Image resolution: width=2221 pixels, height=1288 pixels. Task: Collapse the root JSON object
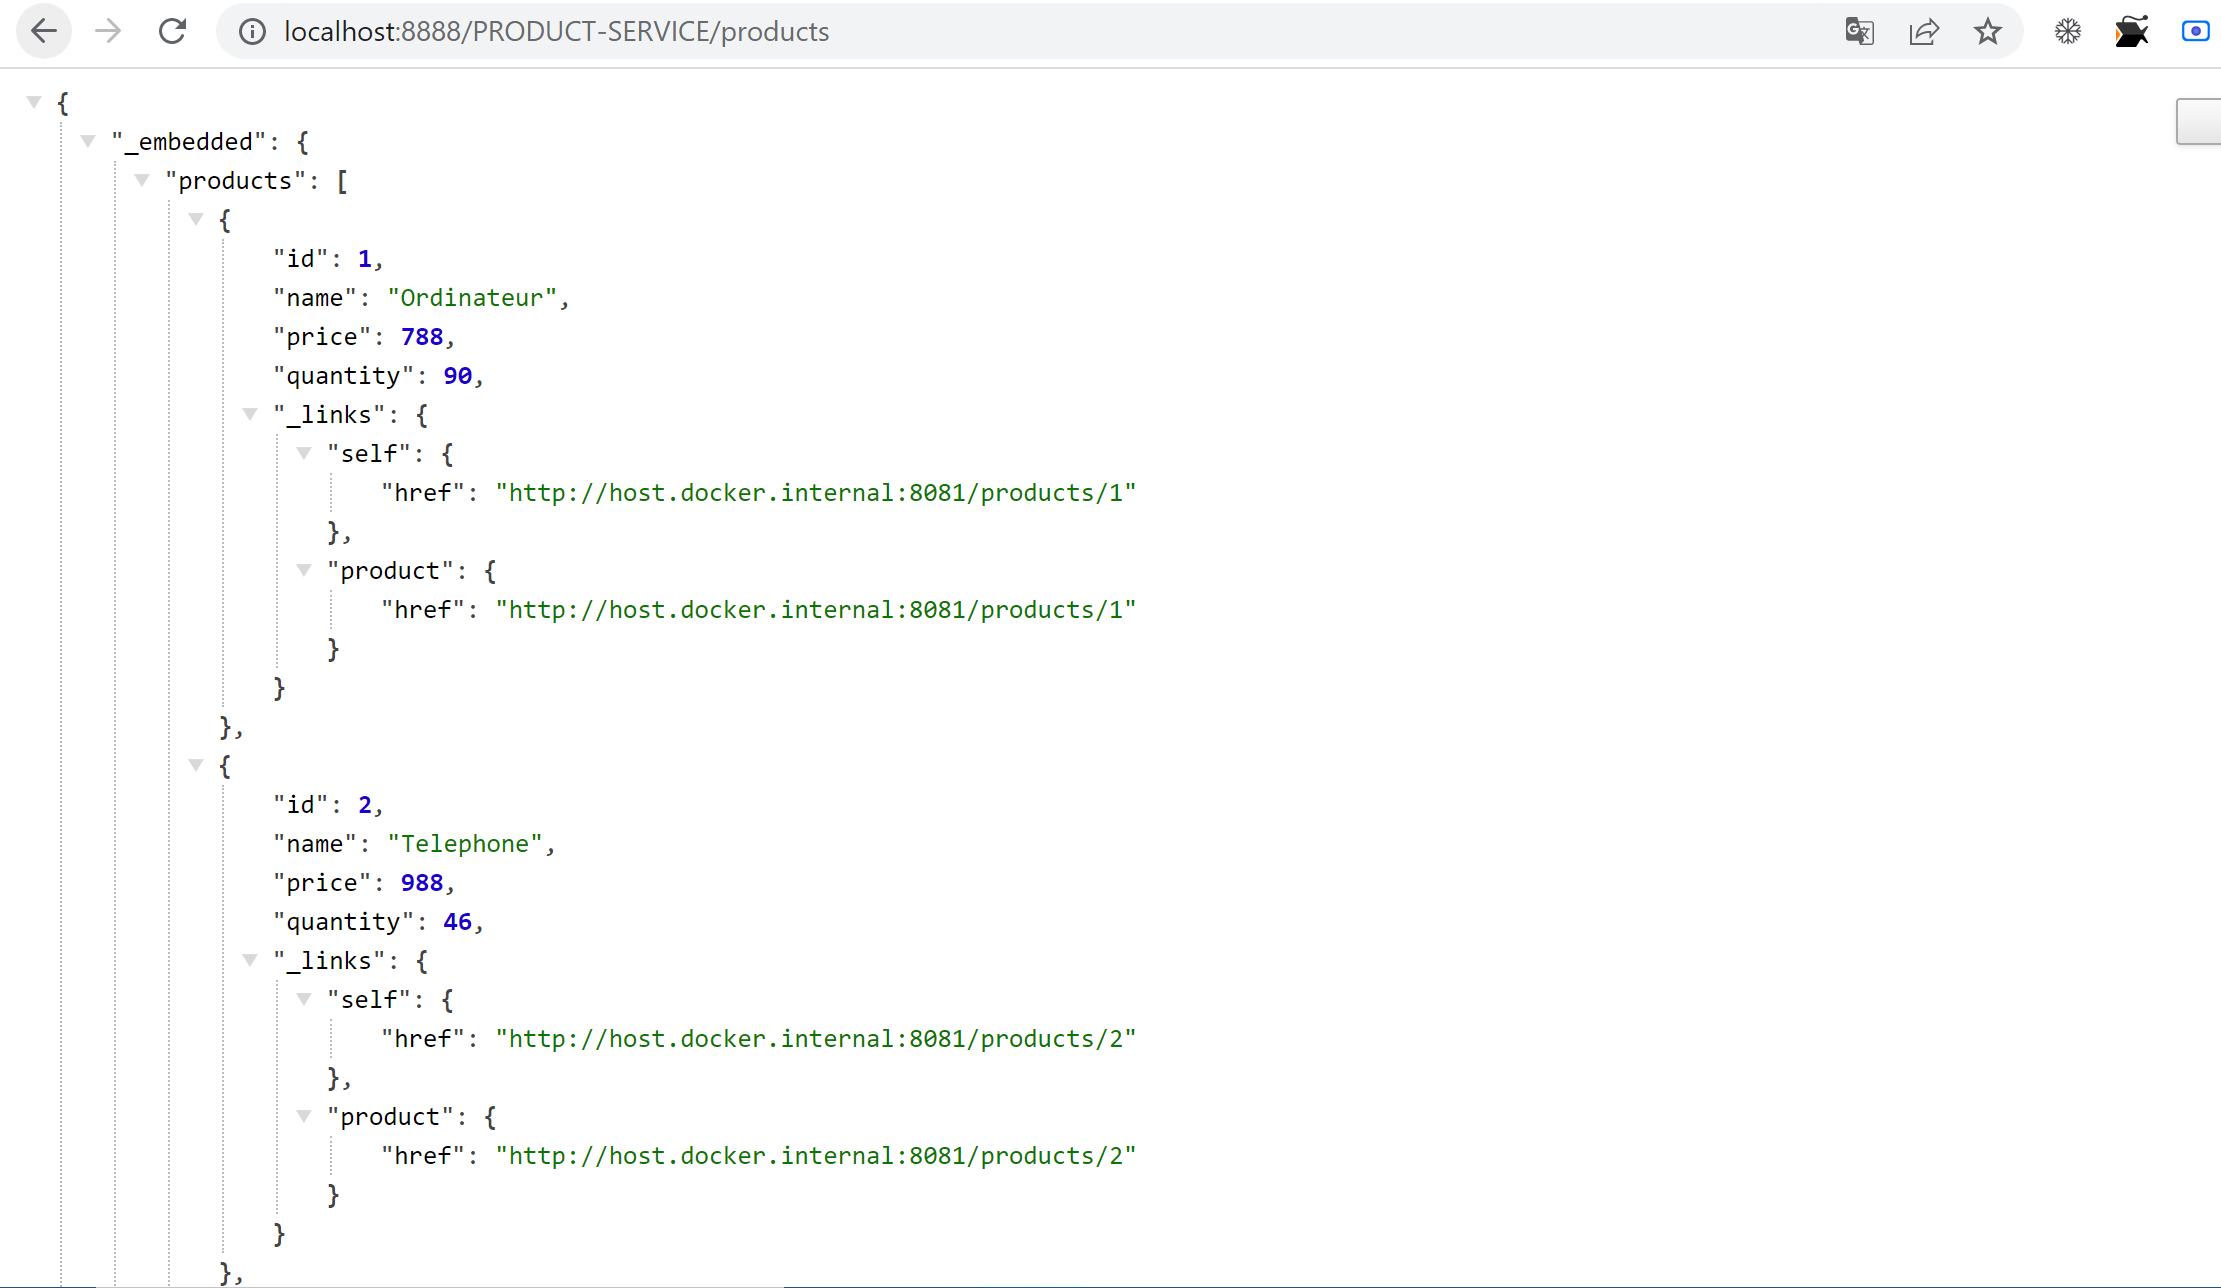point(34,102)
